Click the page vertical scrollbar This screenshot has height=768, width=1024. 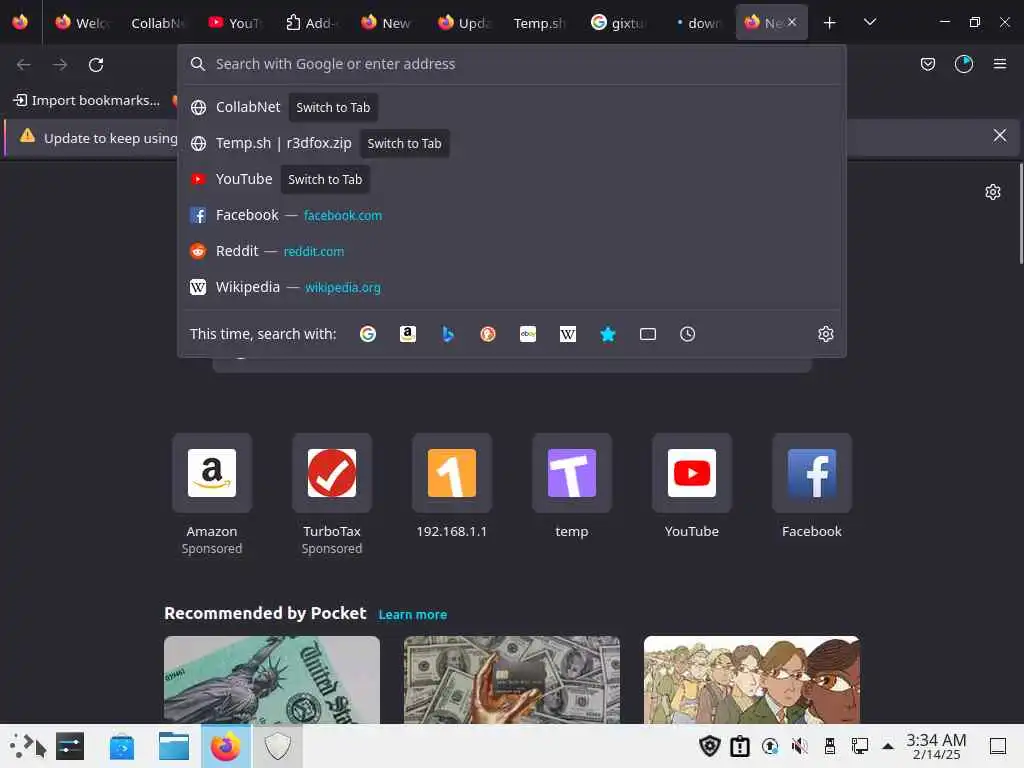(1021, 213)
